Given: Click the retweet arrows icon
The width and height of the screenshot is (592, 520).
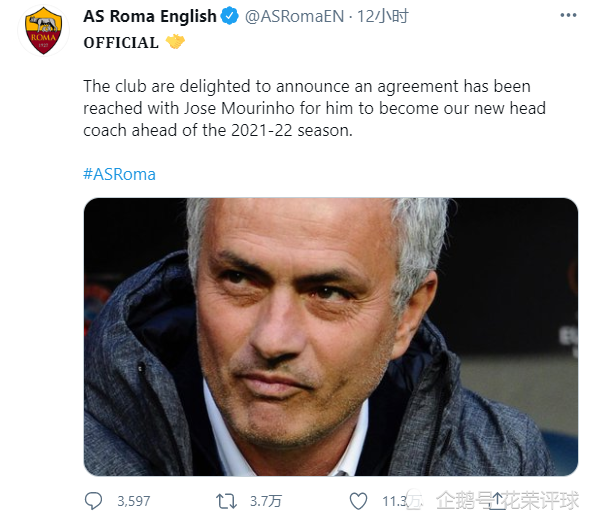Looking at the screenshot, I should (226, 501).
